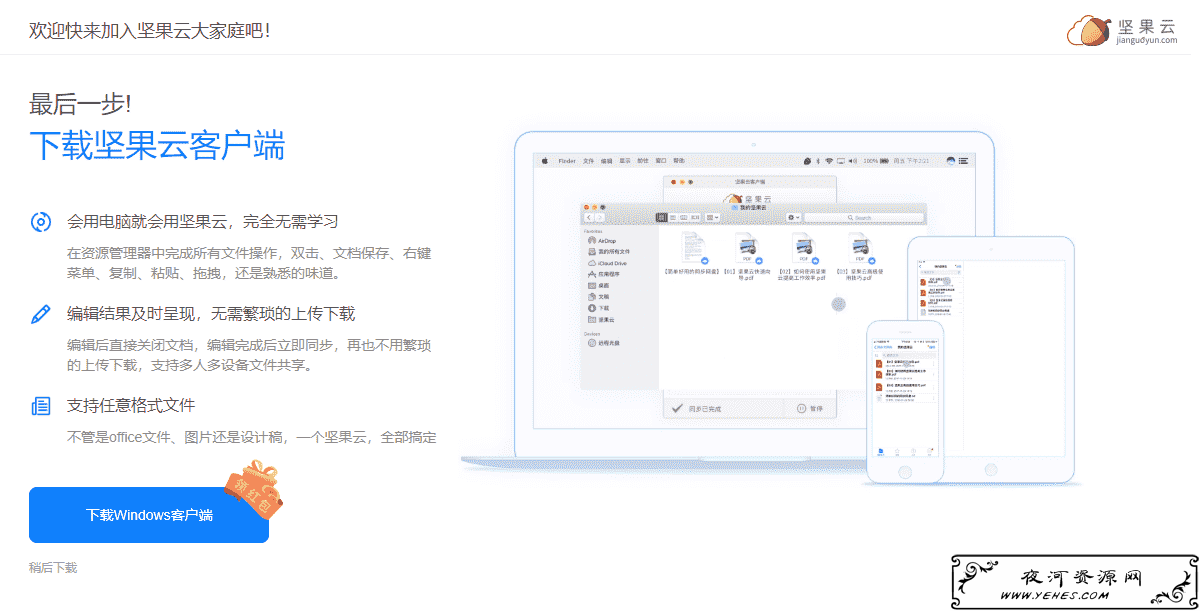Select 应用程序 in the Finder sidebar

(604, 274)
